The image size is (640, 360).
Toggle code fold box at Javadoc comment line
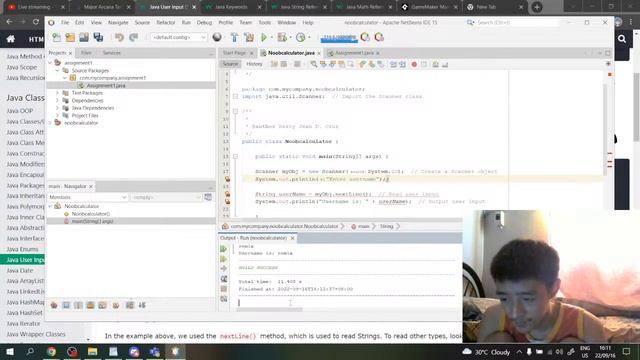[236, 111]
